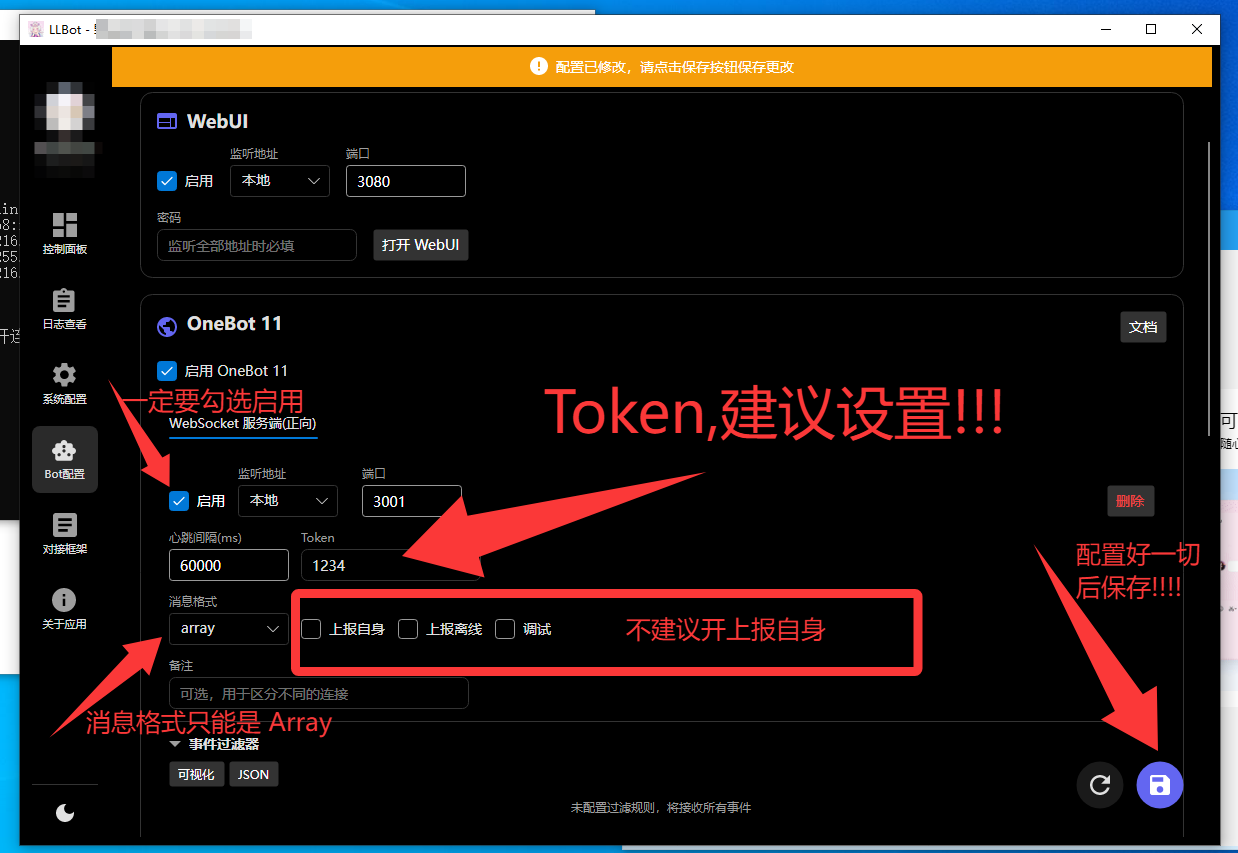Toggle the WebUI 启用 checkbox

[168, 182]
